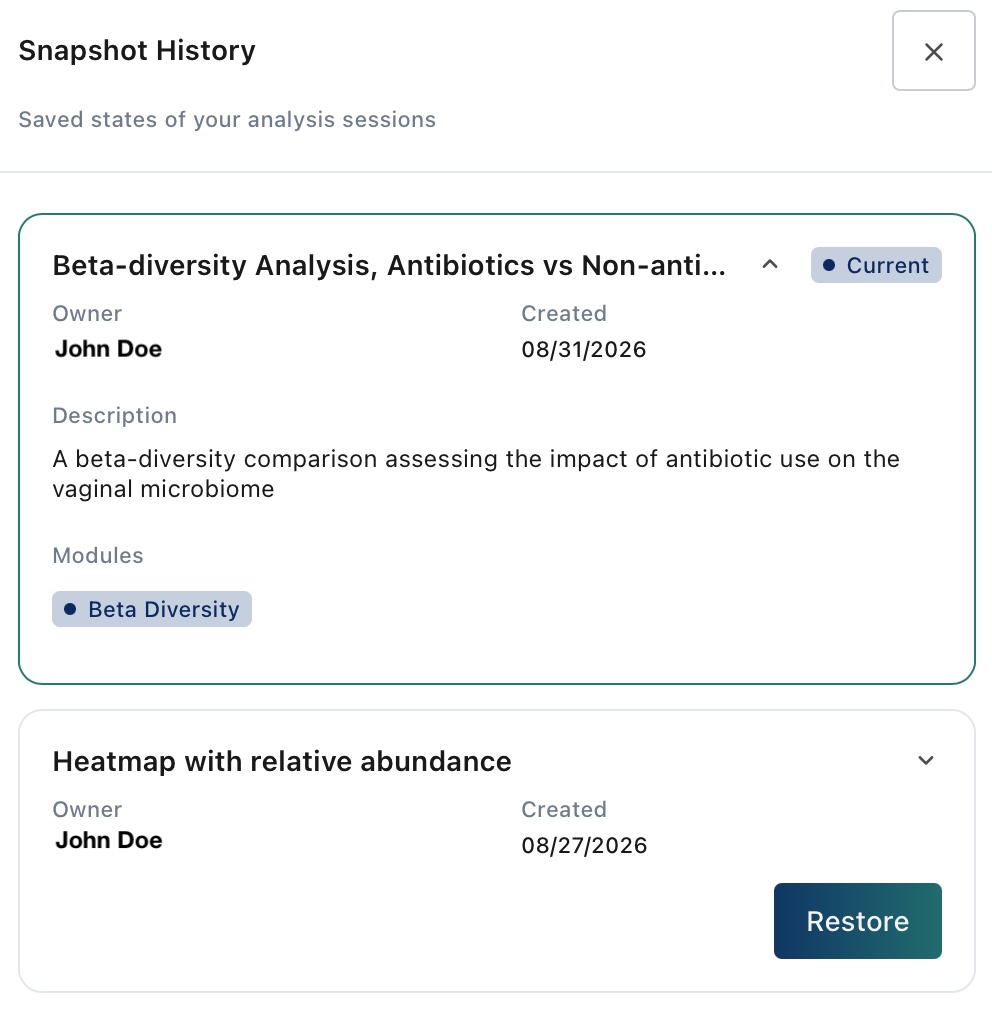The image size is (992, 1030).
Task: Click the created date 08/27/2026
Action: click(584, 845)
